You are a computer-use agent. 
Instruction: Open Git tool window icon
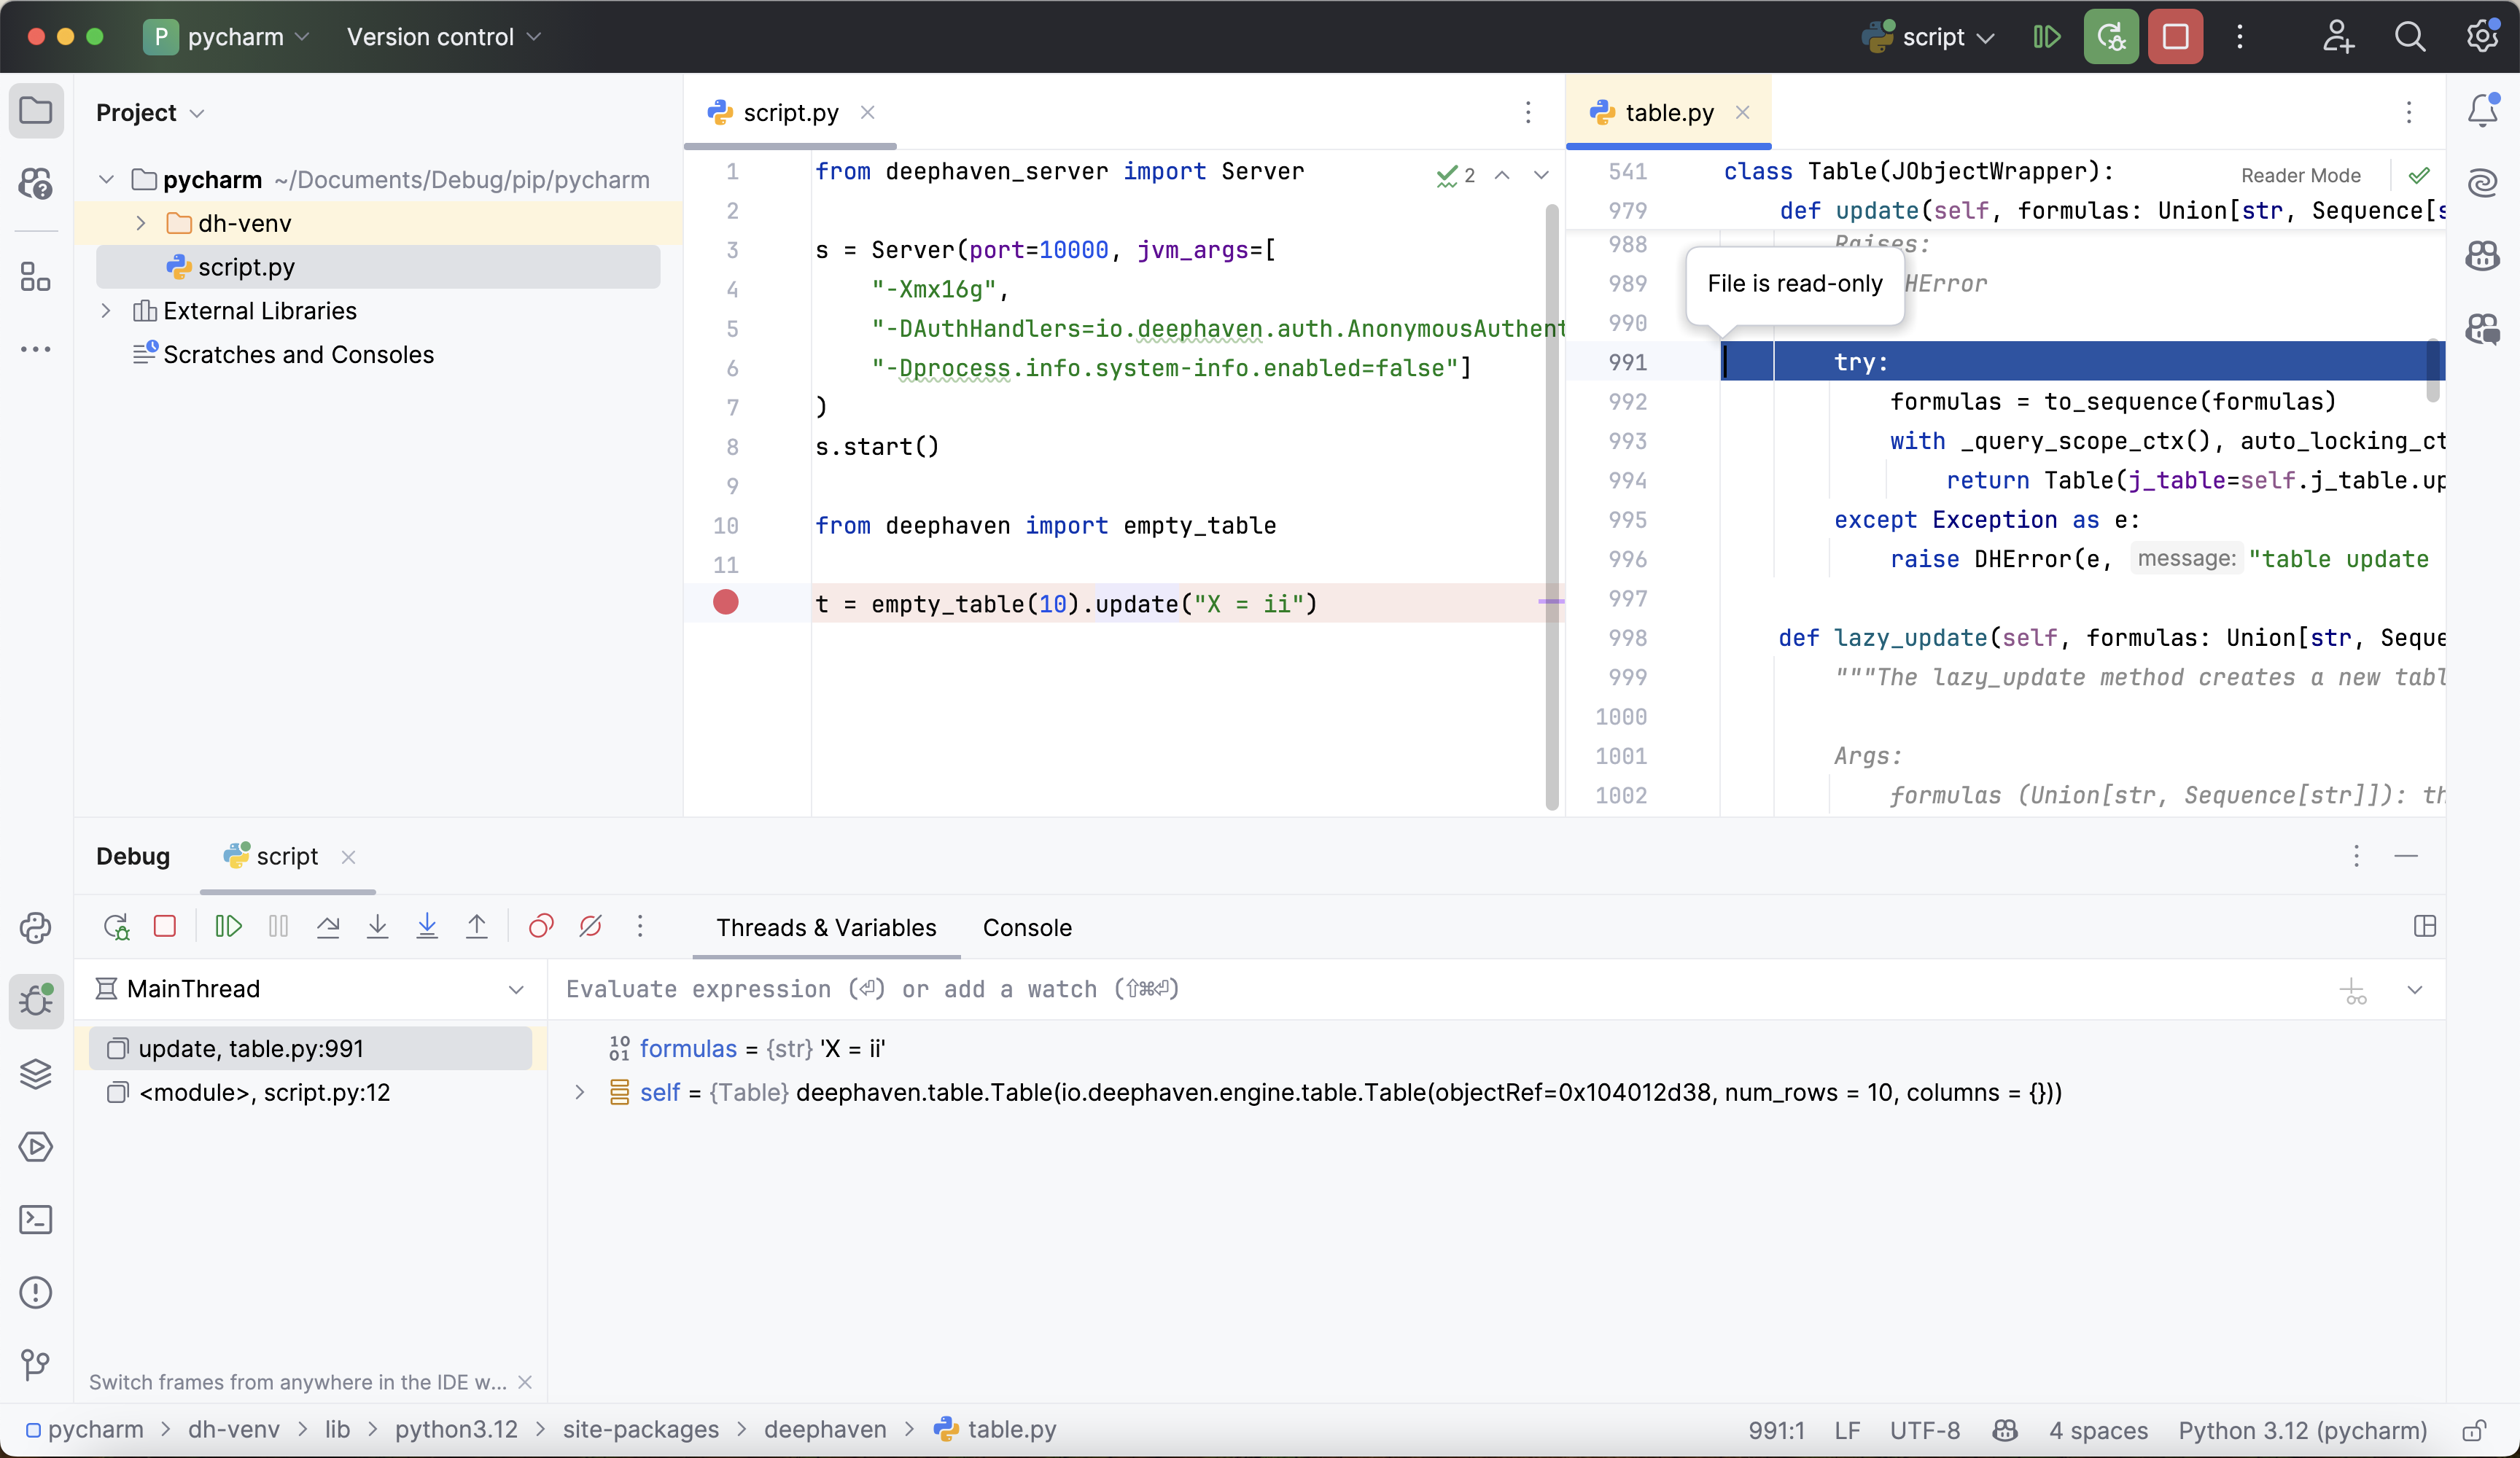point(36,1365)
